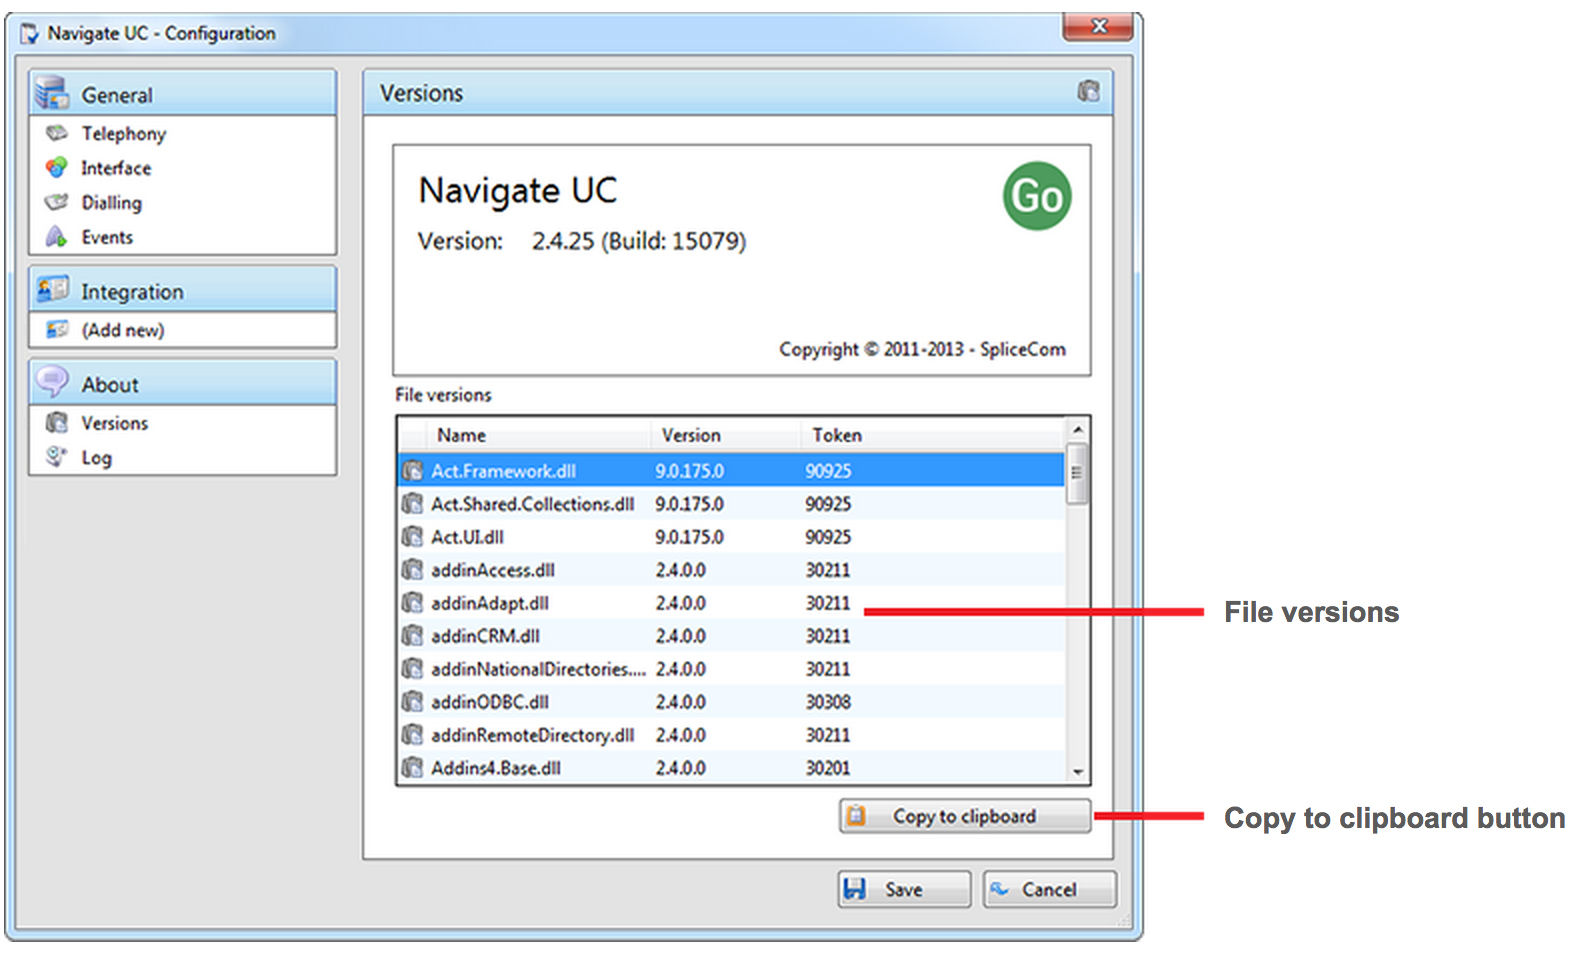Click the Events icon in sidebar
Screen dimensions: 1592x955
57,237
